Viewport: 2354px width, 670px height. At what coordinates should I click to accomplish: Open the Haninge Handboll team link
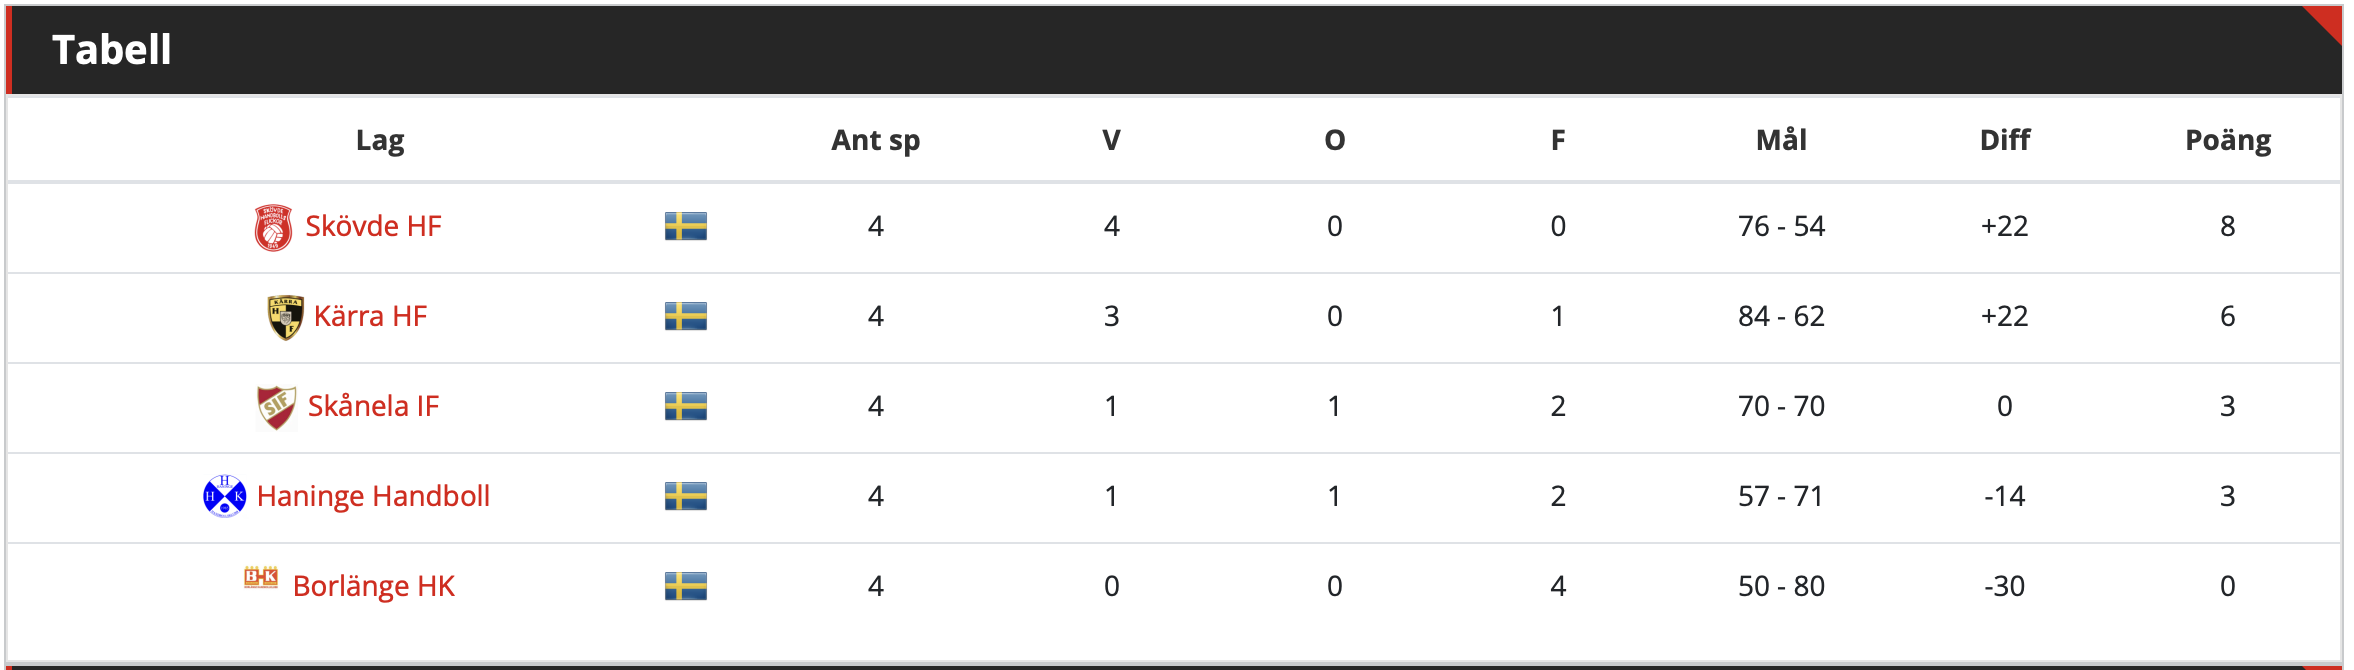click(x=373, y=496)
